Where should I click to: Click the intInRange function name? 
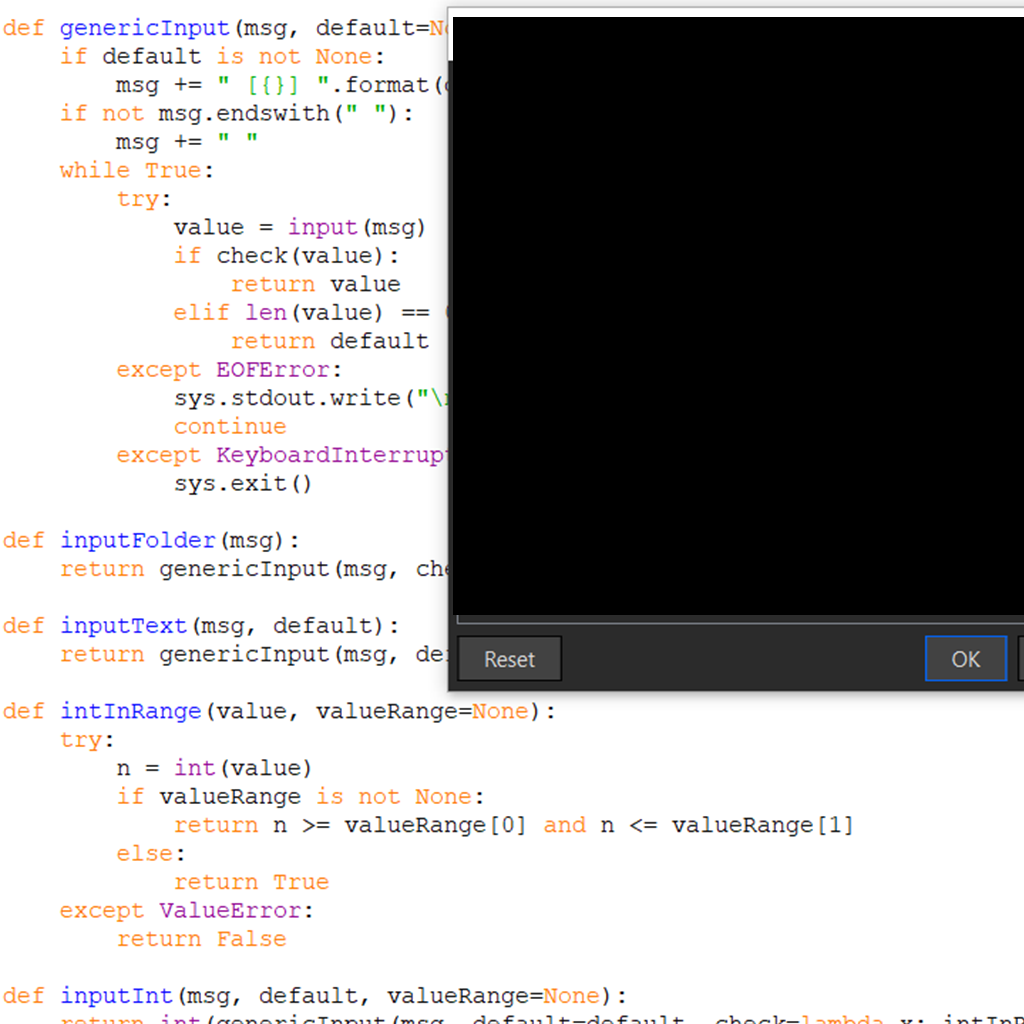click(x=130, y=711)
